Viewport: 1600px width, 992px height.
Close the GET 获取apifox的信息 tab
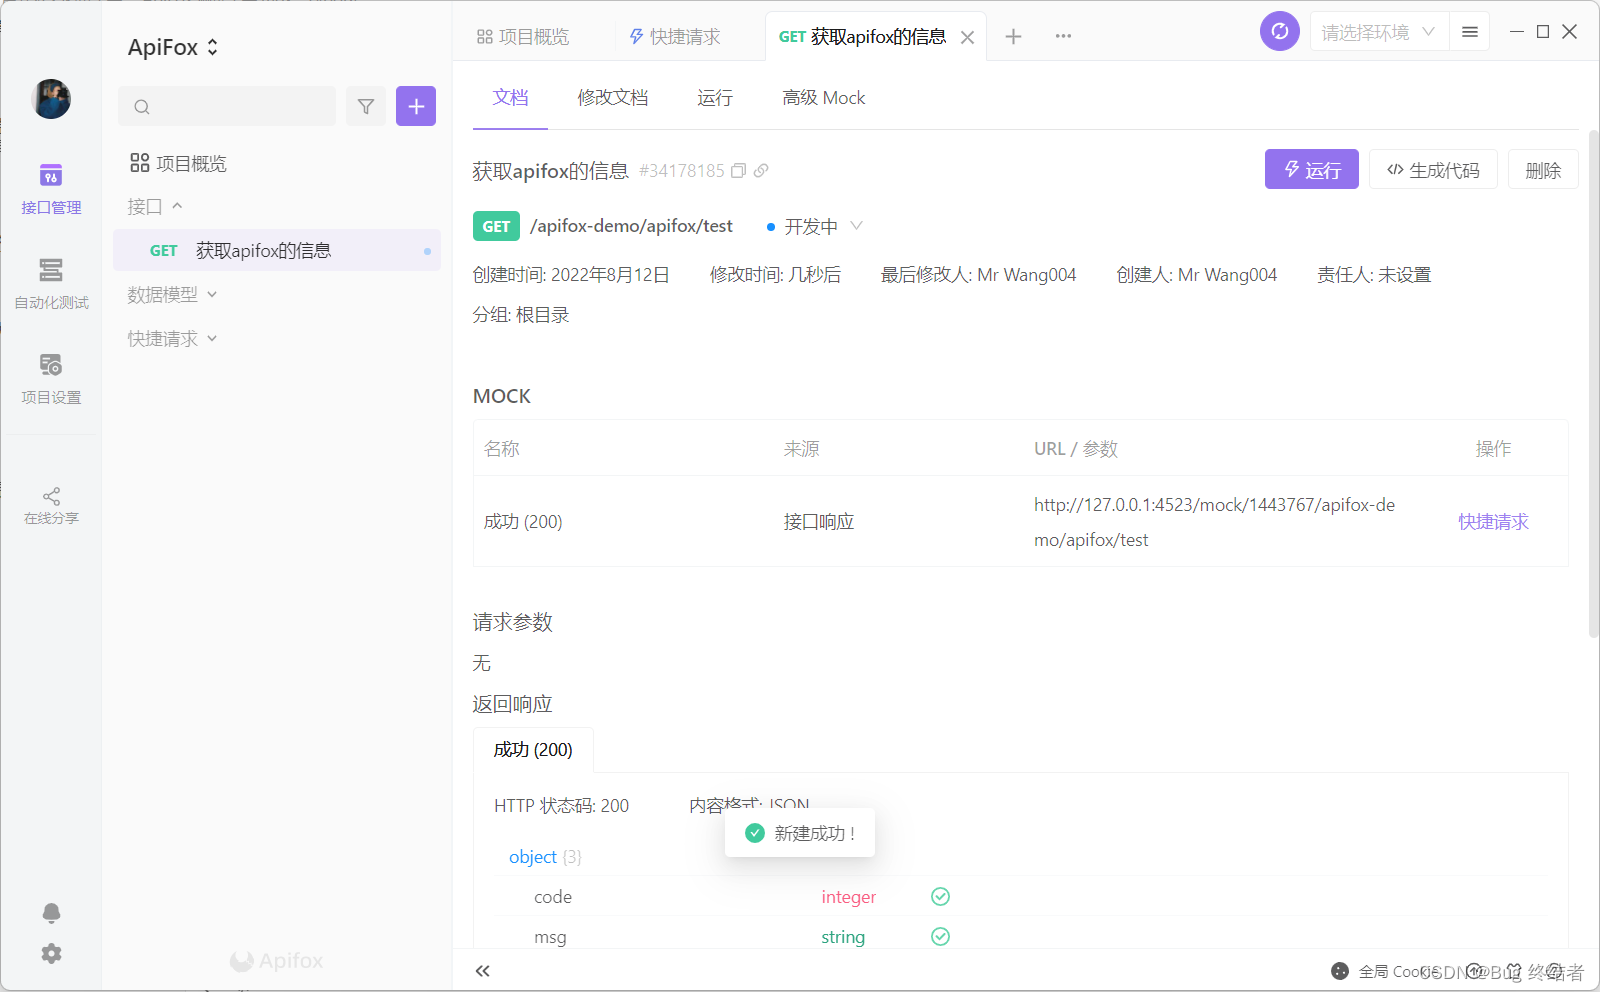point(967,37)
